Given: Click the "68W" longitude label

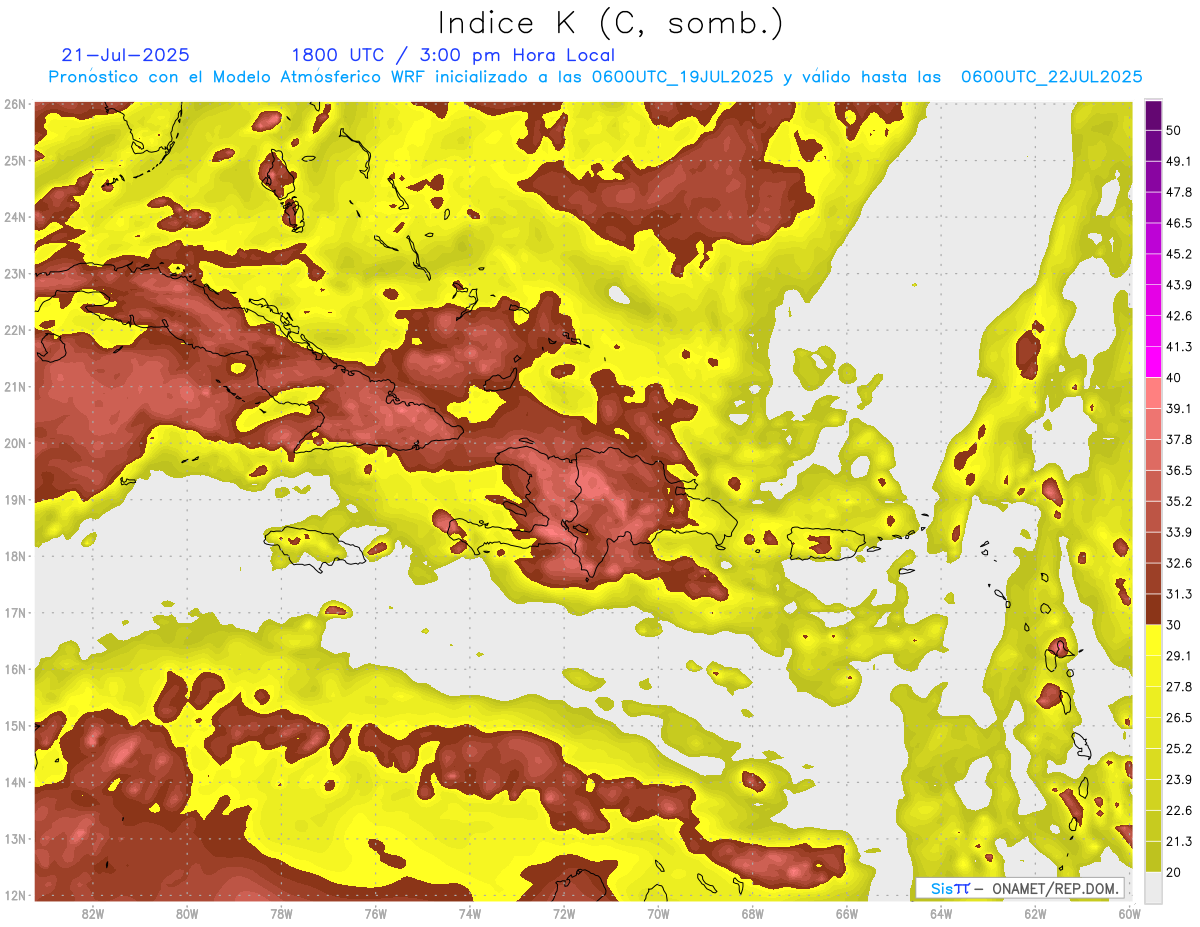Looking at the screenshot, I should (753, 914).
